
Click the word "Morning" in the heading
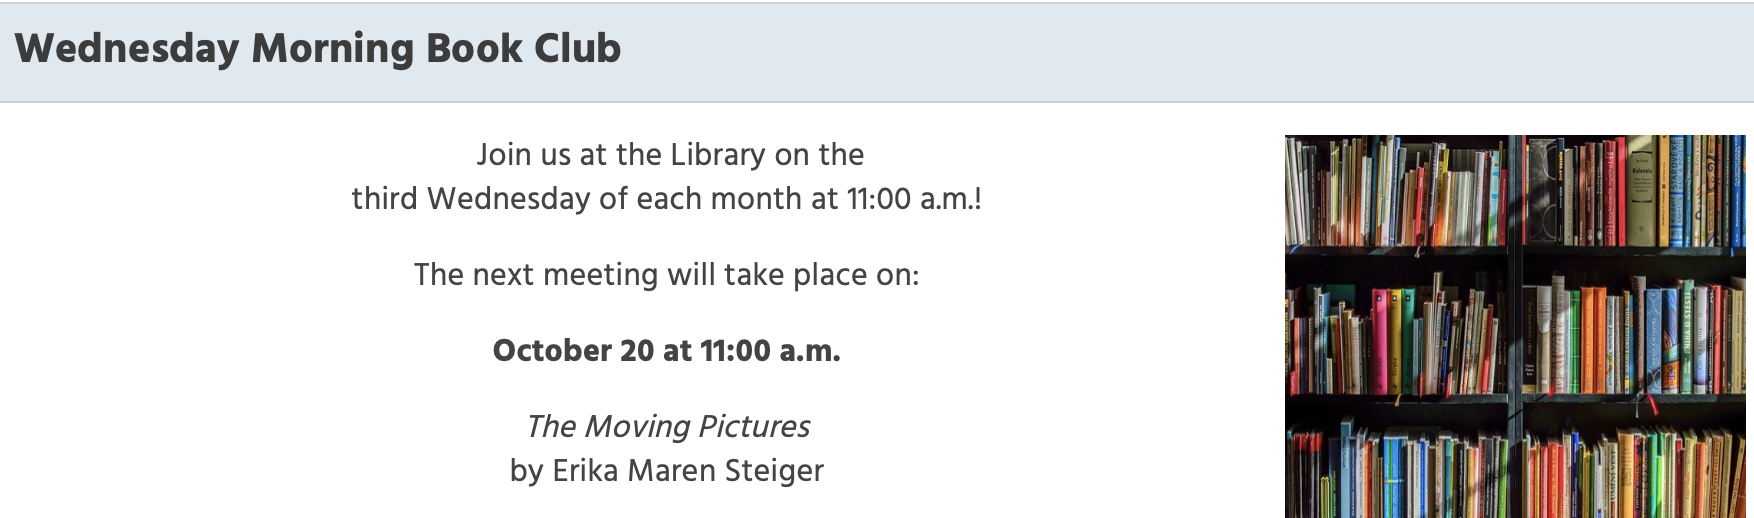pyautogui.click(x=332, y=49)
